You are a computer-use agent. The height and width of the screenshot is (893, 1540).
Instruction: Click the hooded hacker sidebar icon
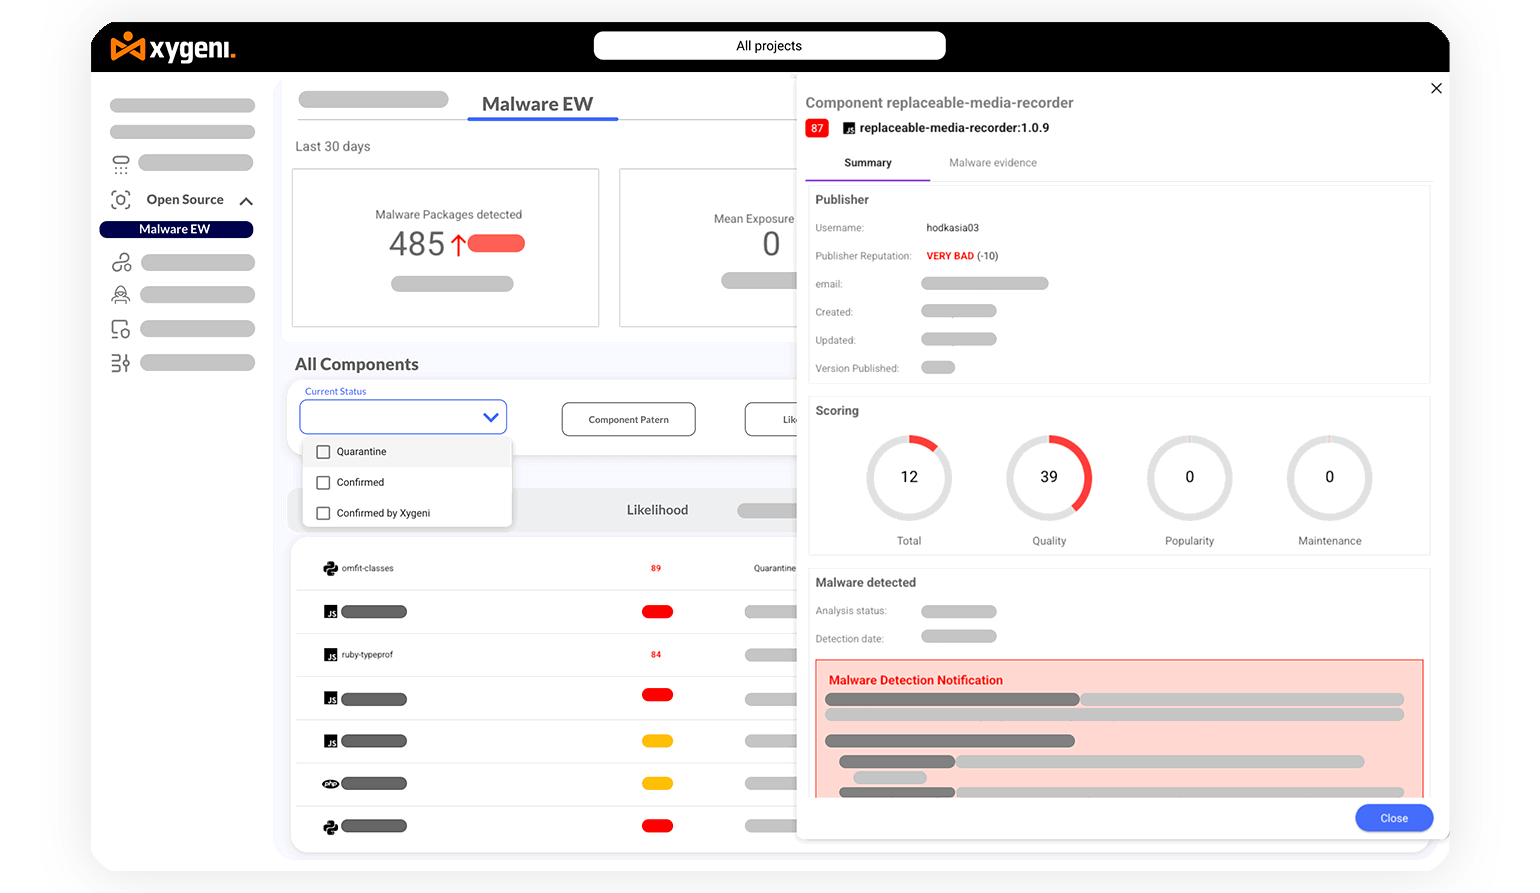pyautogui.click(x=121, y=295)
